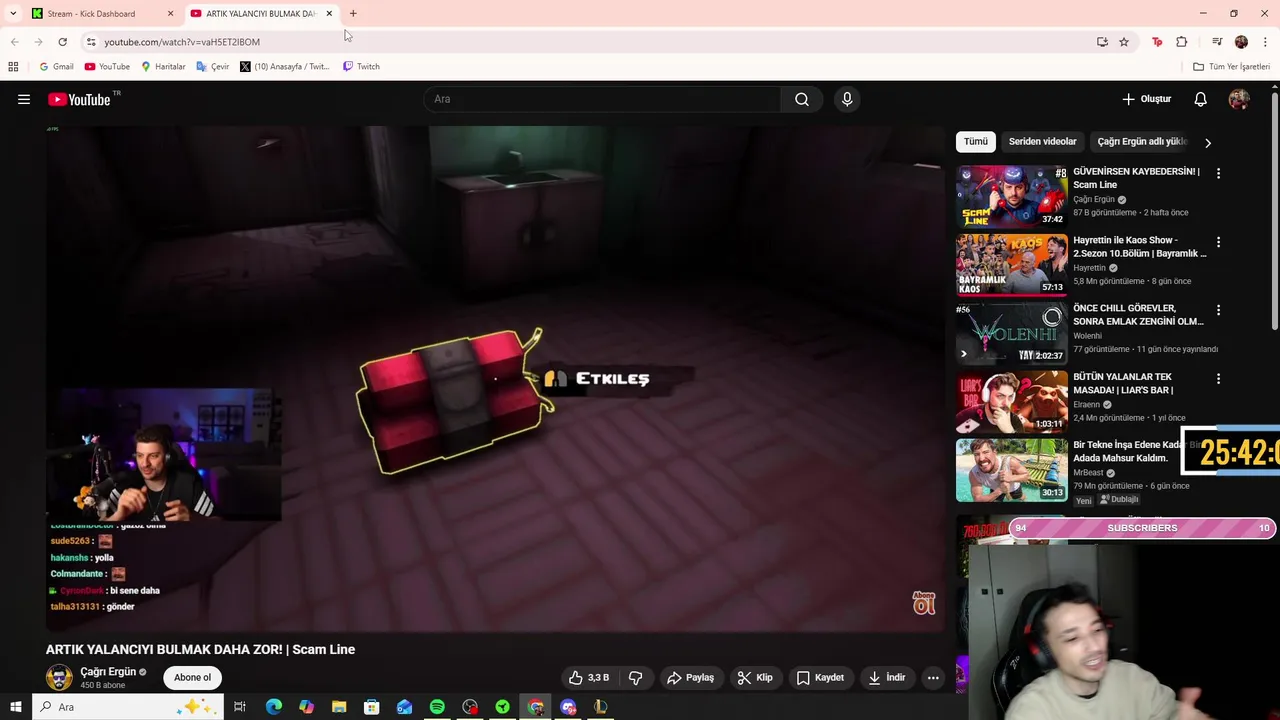Open Microsoft Edge from taskbar
The width and height of the screenshot is (1280, 720).
pyautogui.click(x=273, y=707)
